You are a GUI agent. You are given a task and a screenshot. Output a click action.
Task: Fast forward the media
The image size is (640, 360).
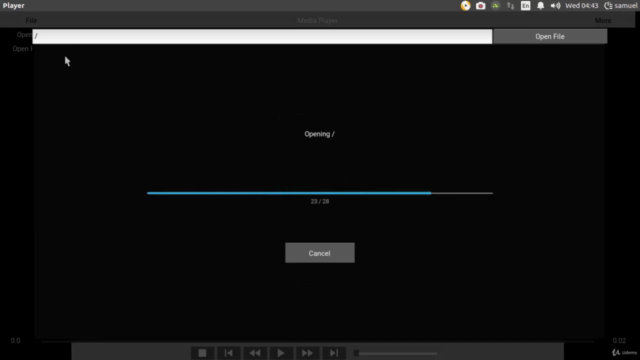pyautogui.click(x=307, y=353)
